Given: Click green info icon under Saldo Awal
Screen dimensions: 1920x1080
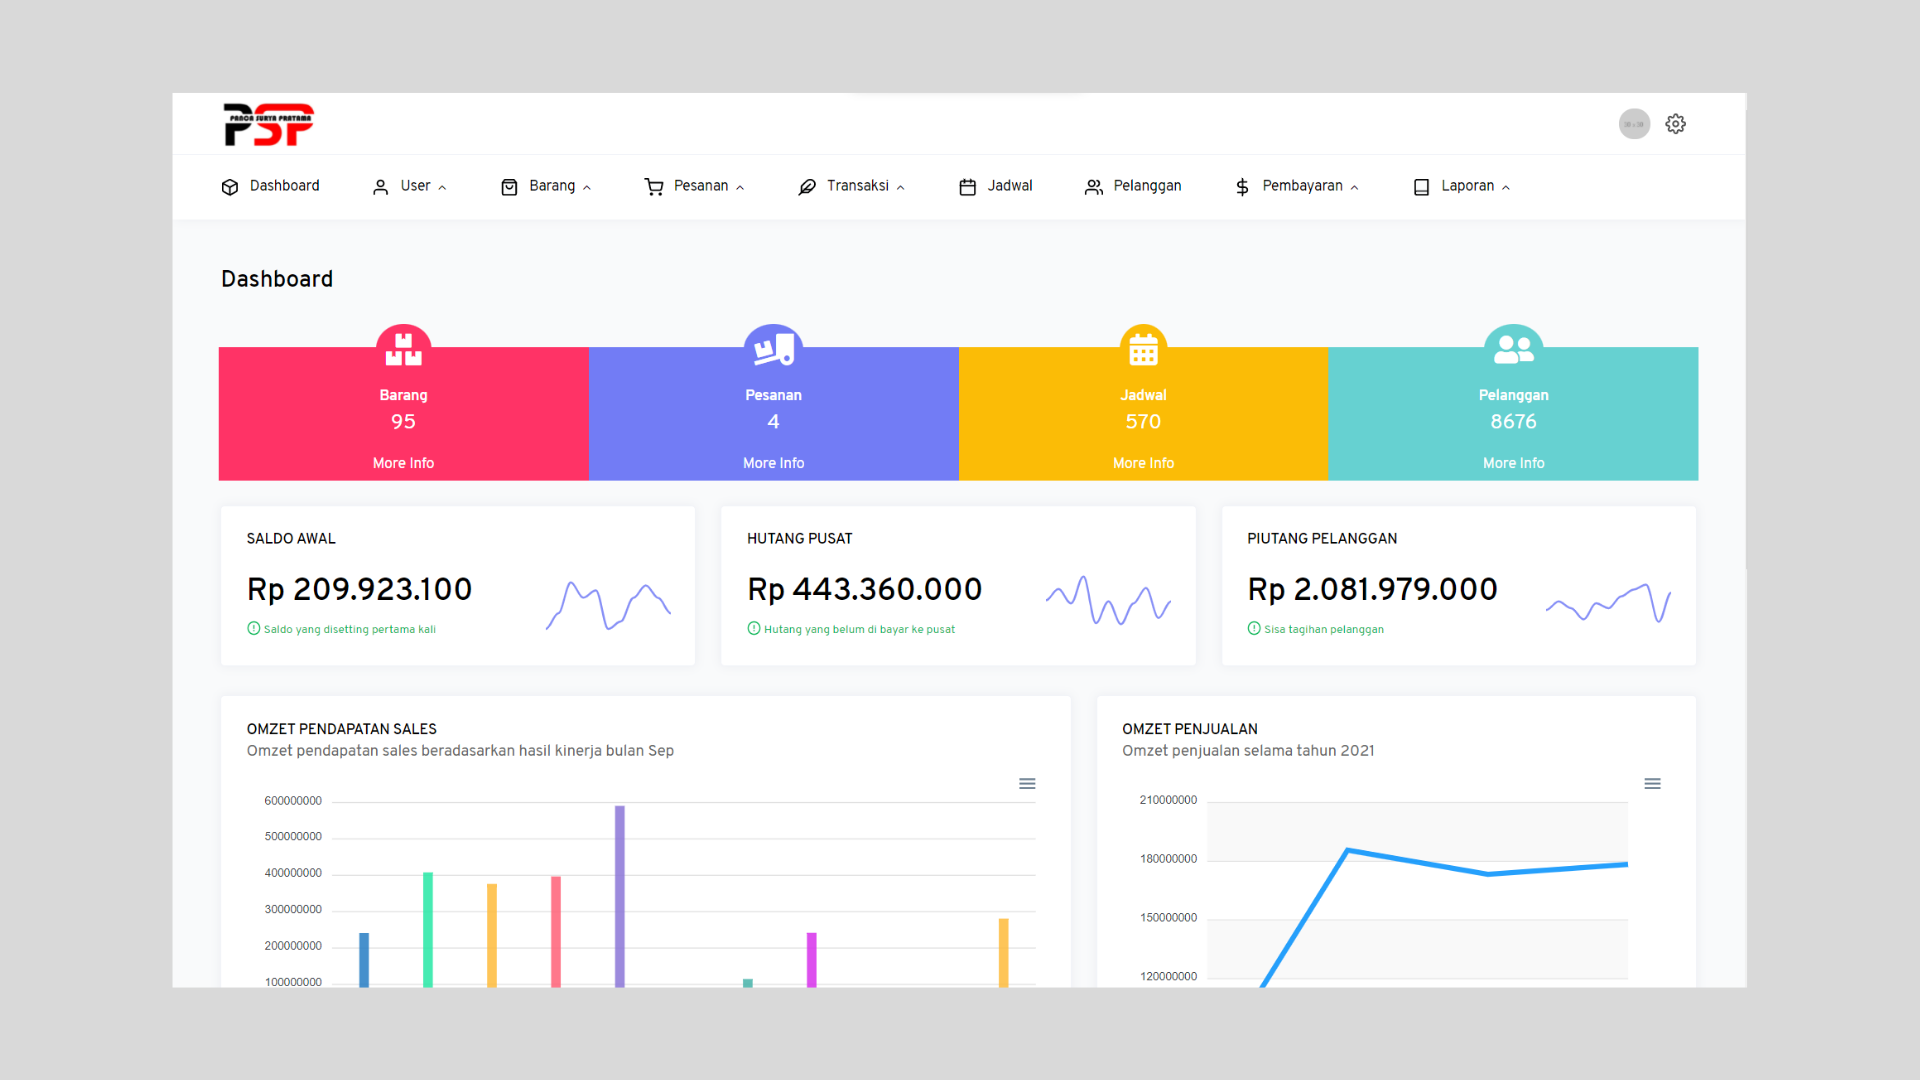Looking at the screenshot, I should point(252,628).
